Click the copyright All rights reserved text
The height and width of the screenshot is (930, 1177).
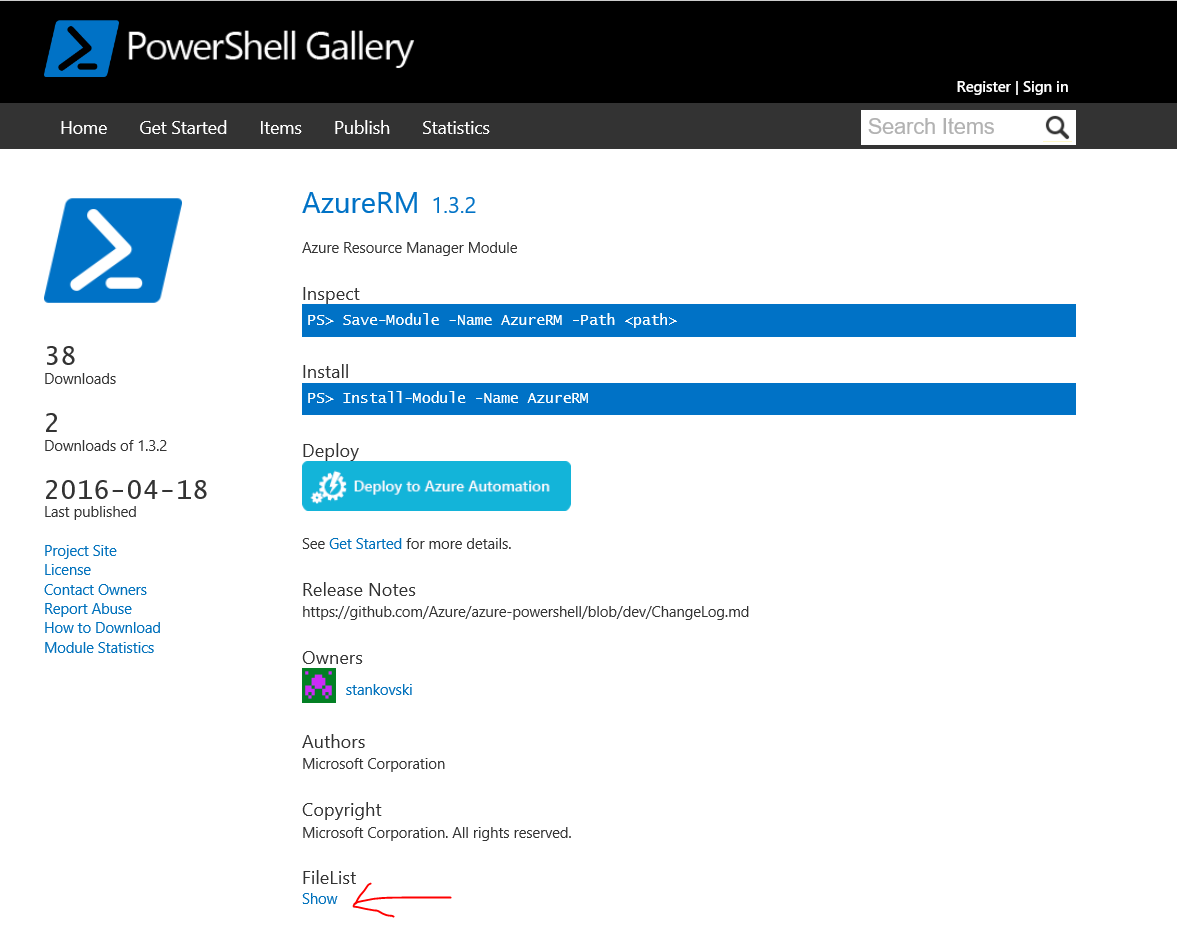coord(436,832)
